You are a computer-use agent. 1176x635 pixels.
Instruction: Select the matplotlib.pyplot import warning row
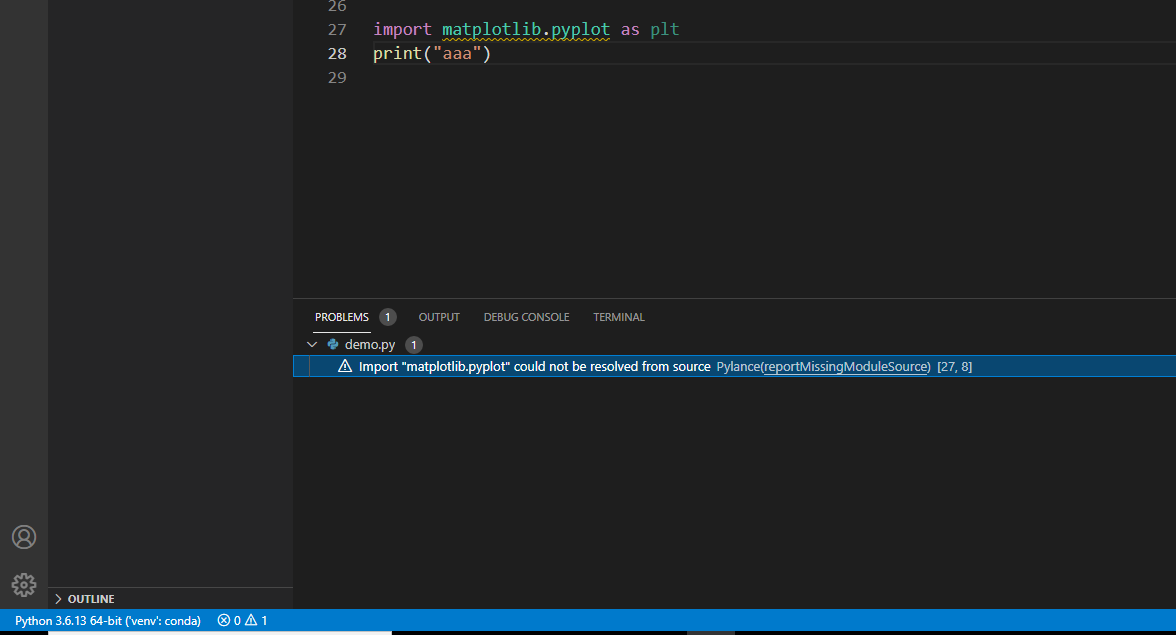pos(734,367)
